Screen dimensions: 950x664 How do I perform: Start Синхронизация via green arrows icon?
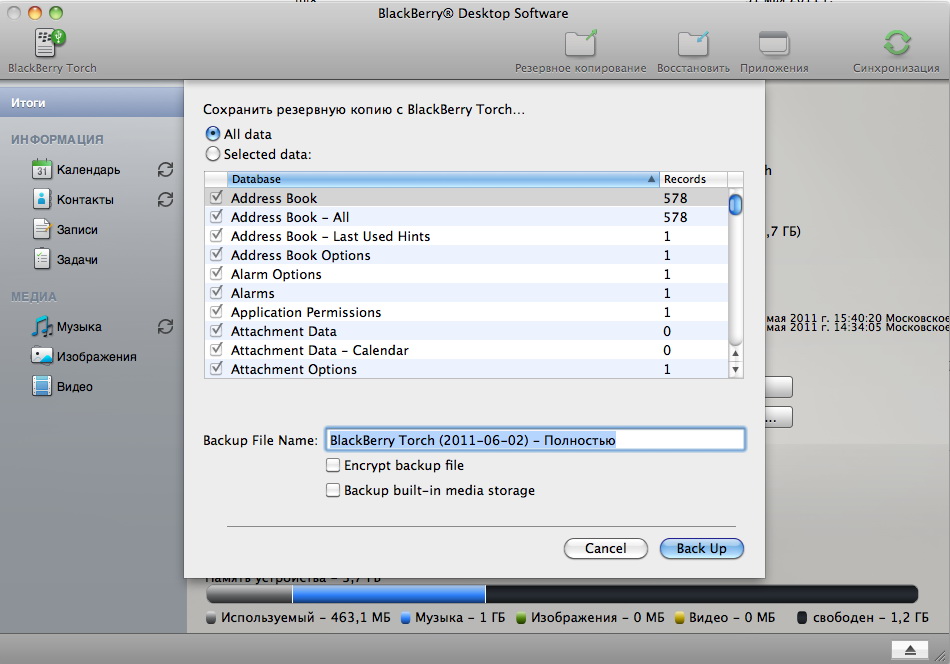click(x=897, y=43)
